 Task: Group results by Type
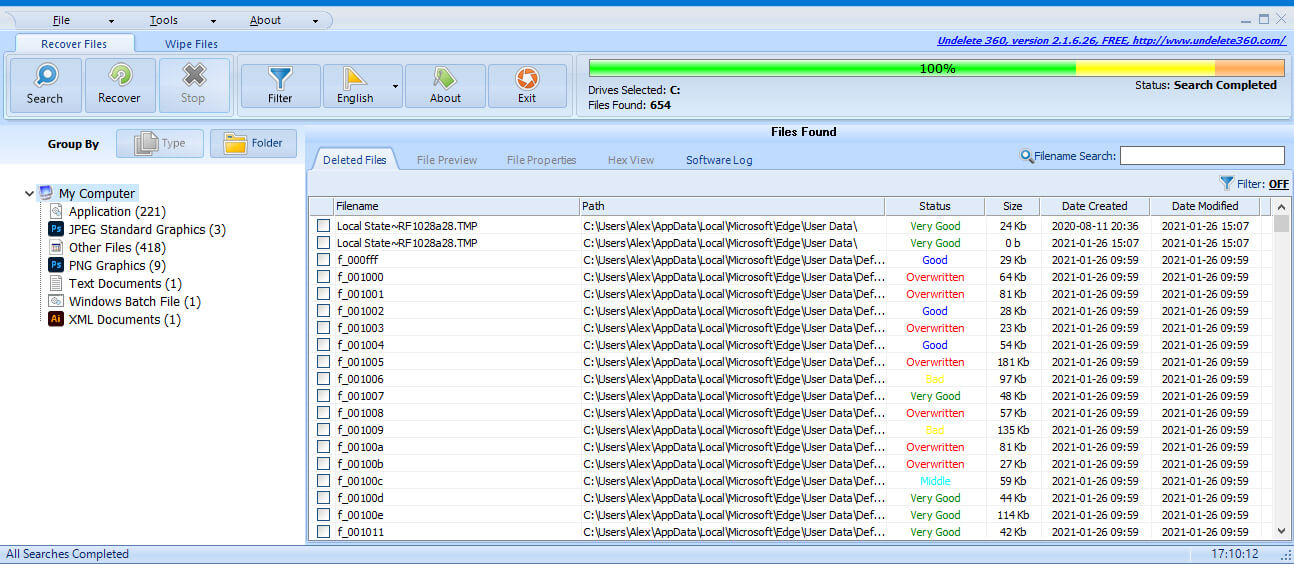pos(160,143)
